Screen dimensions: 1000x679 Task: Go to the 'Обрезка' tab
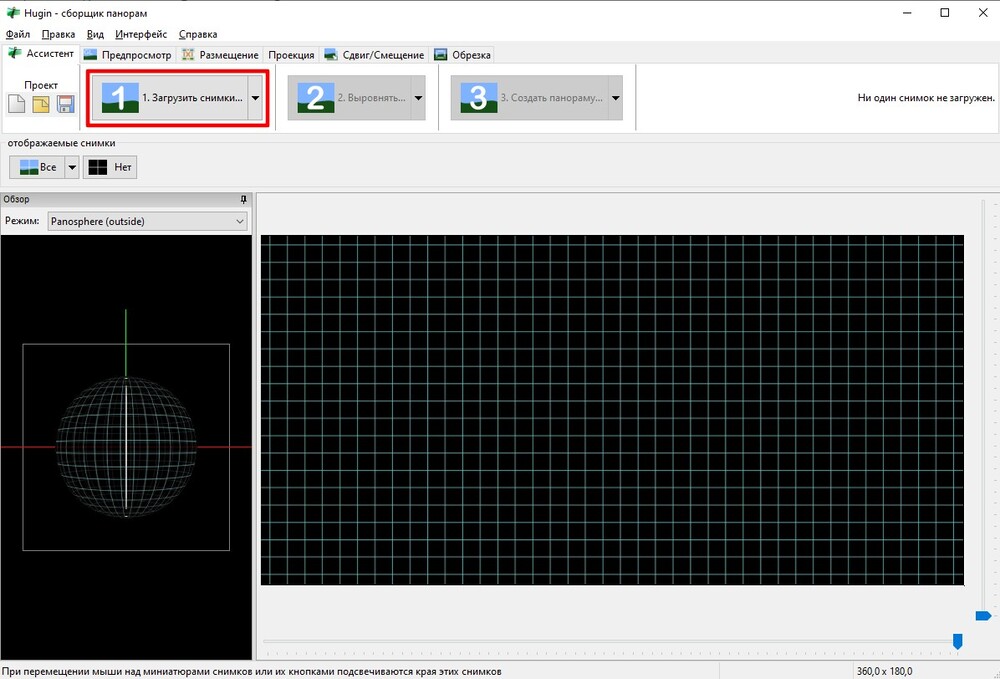pyautogui.click(x=463, y=55)
